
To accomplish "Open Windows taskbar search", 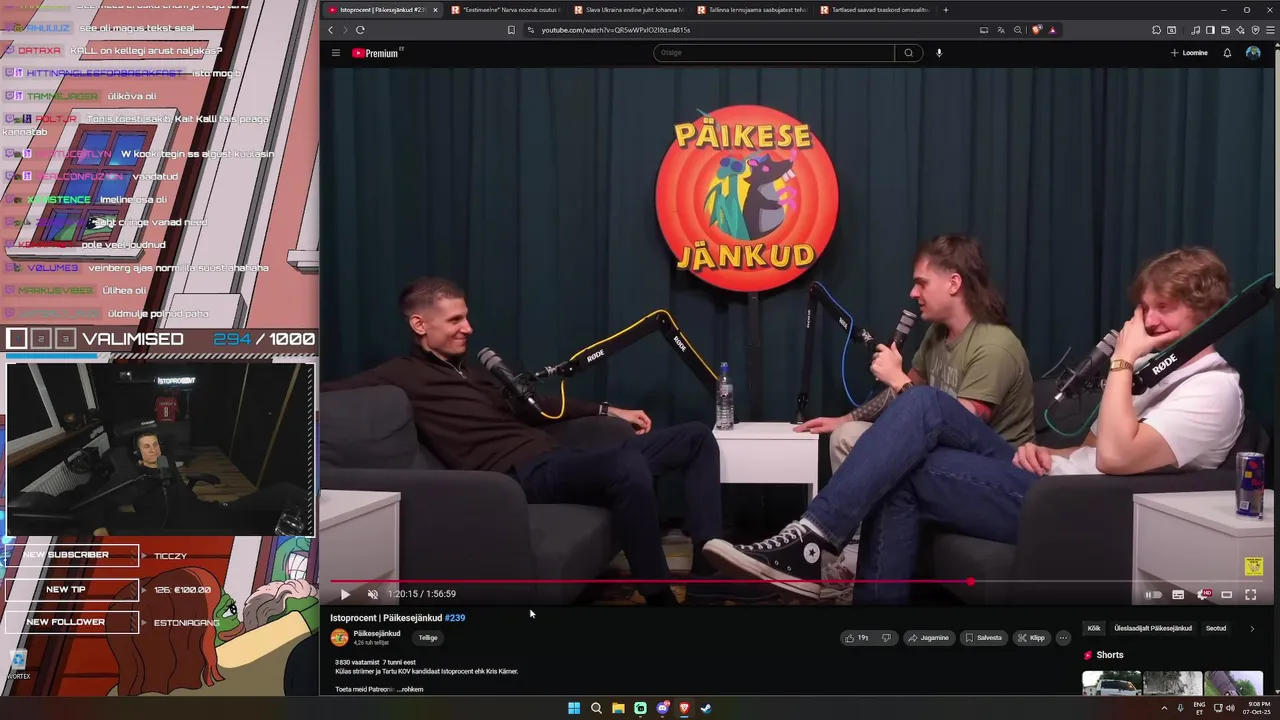I will point(596,708).
